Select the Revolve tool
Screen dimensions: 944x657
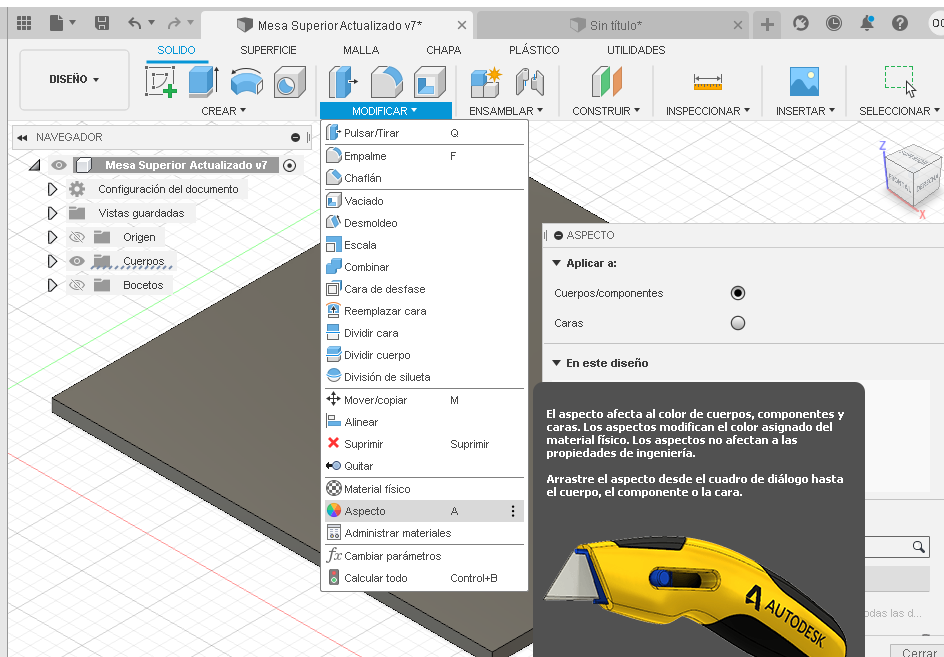247,81
